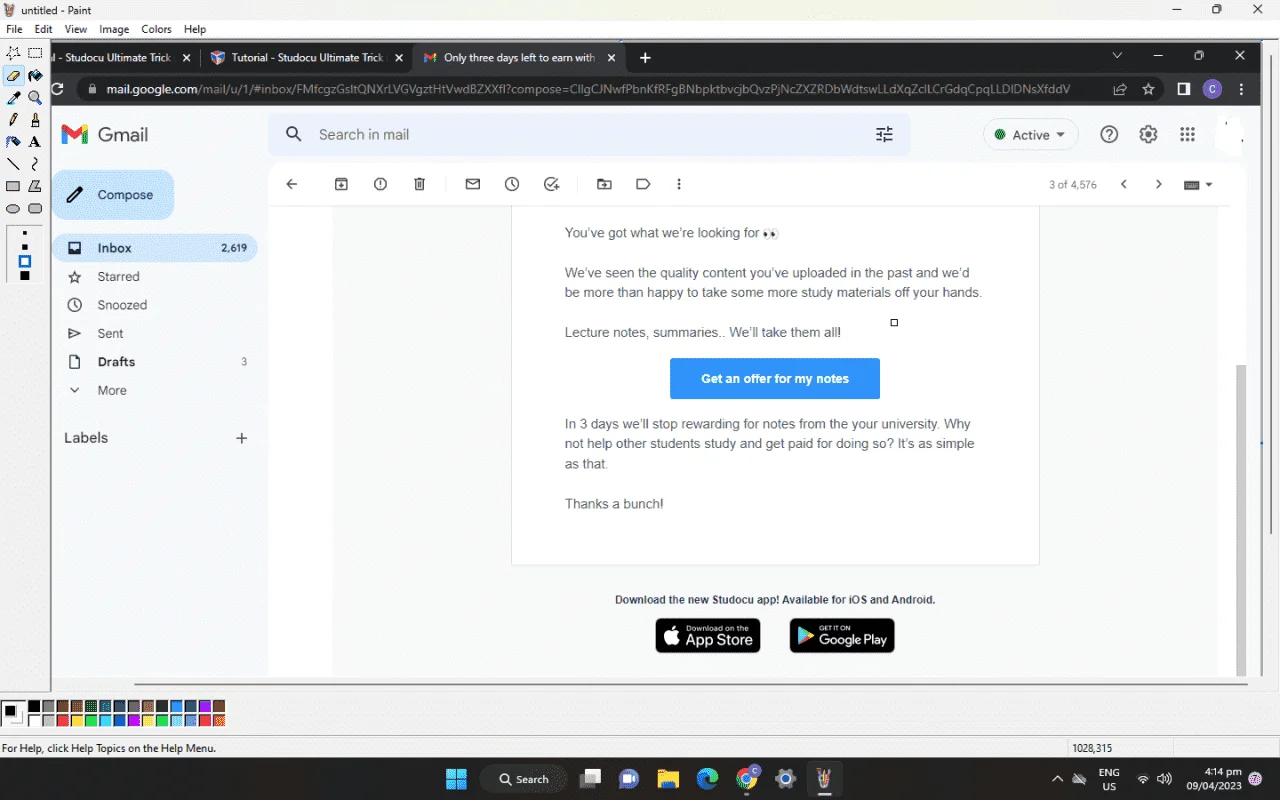Open the Image menu in Paint
1280x800 pixels.
tap(114, 30)
